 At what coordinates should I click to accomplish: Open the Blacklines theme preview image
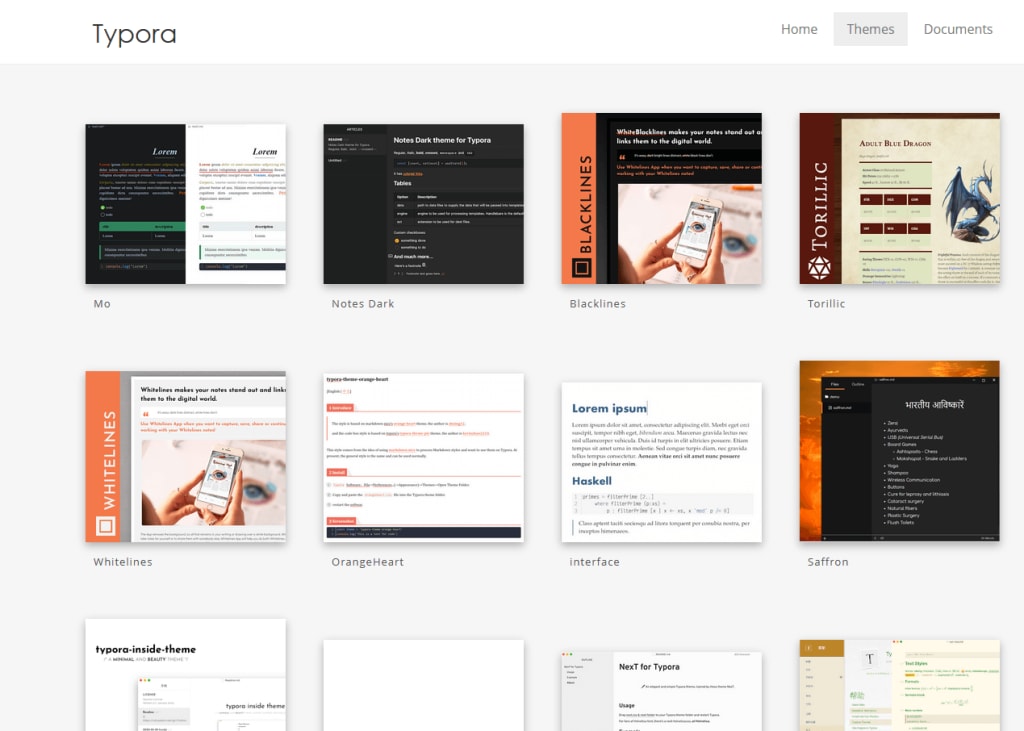click(x=662, y=198)
